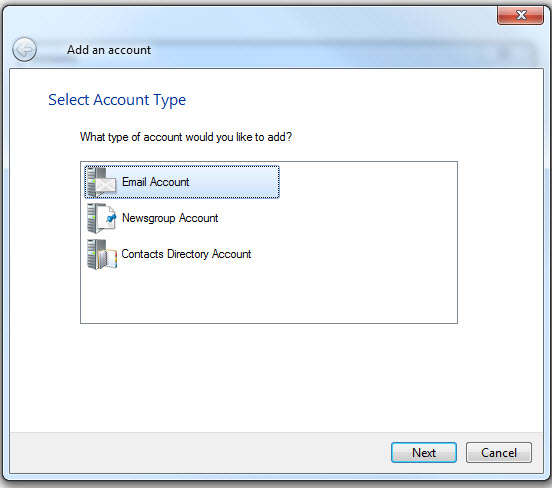552x488 pixels.
Task: Click the Add an account title text
Action: 109,50
